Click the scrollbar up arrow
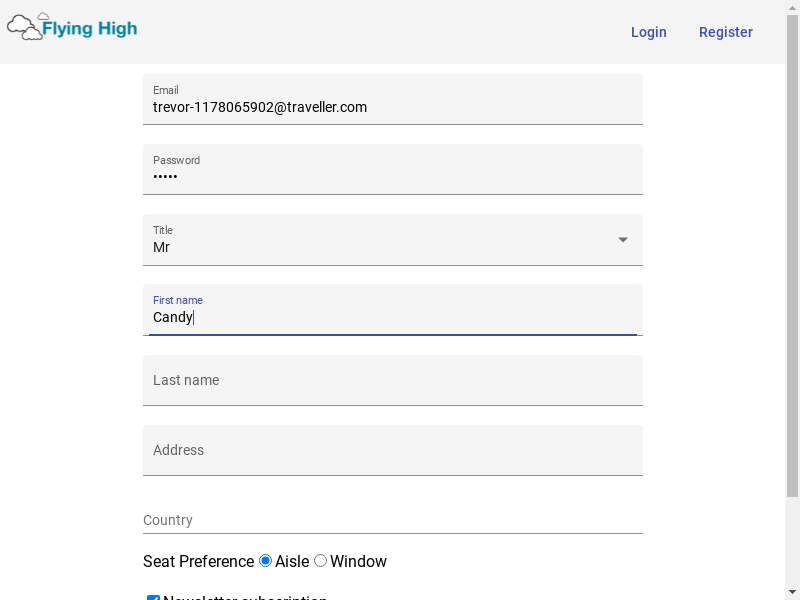Viewport: 800px width, 600px height. click(x=792, y=8)
